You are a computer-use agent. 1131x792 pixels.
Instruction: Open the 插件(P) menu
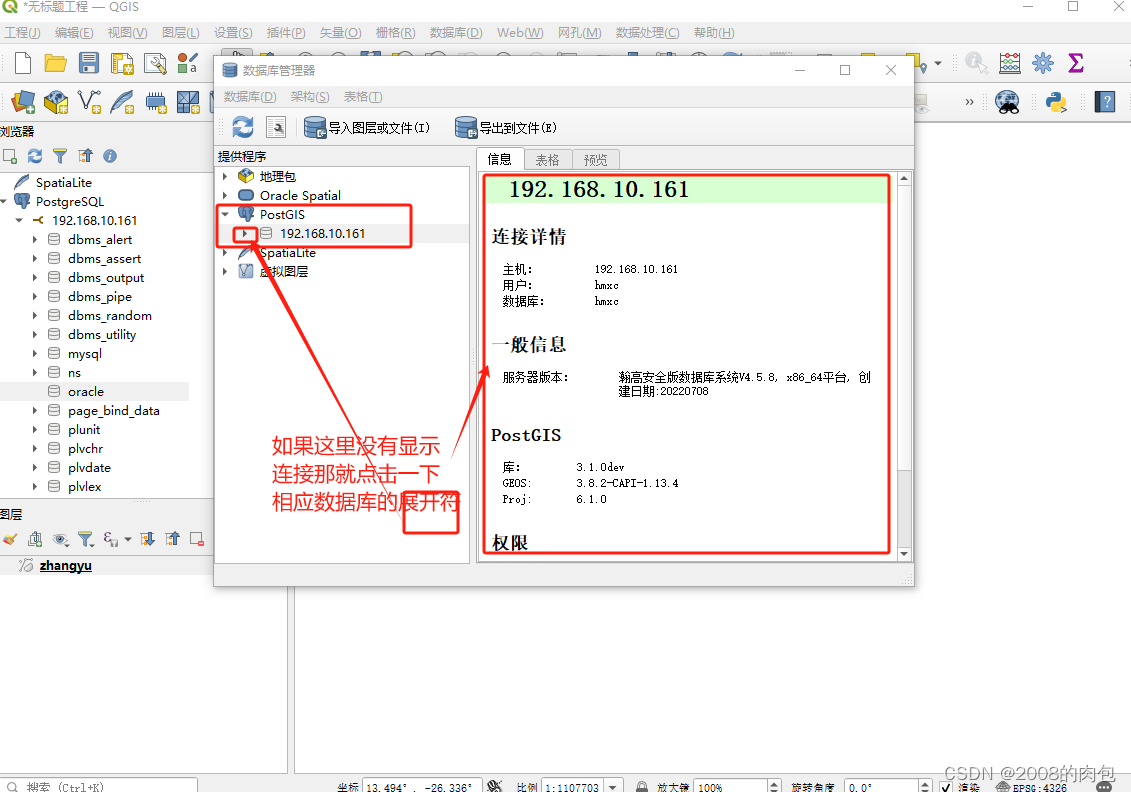pyautogui.click(x=286, y=32)
